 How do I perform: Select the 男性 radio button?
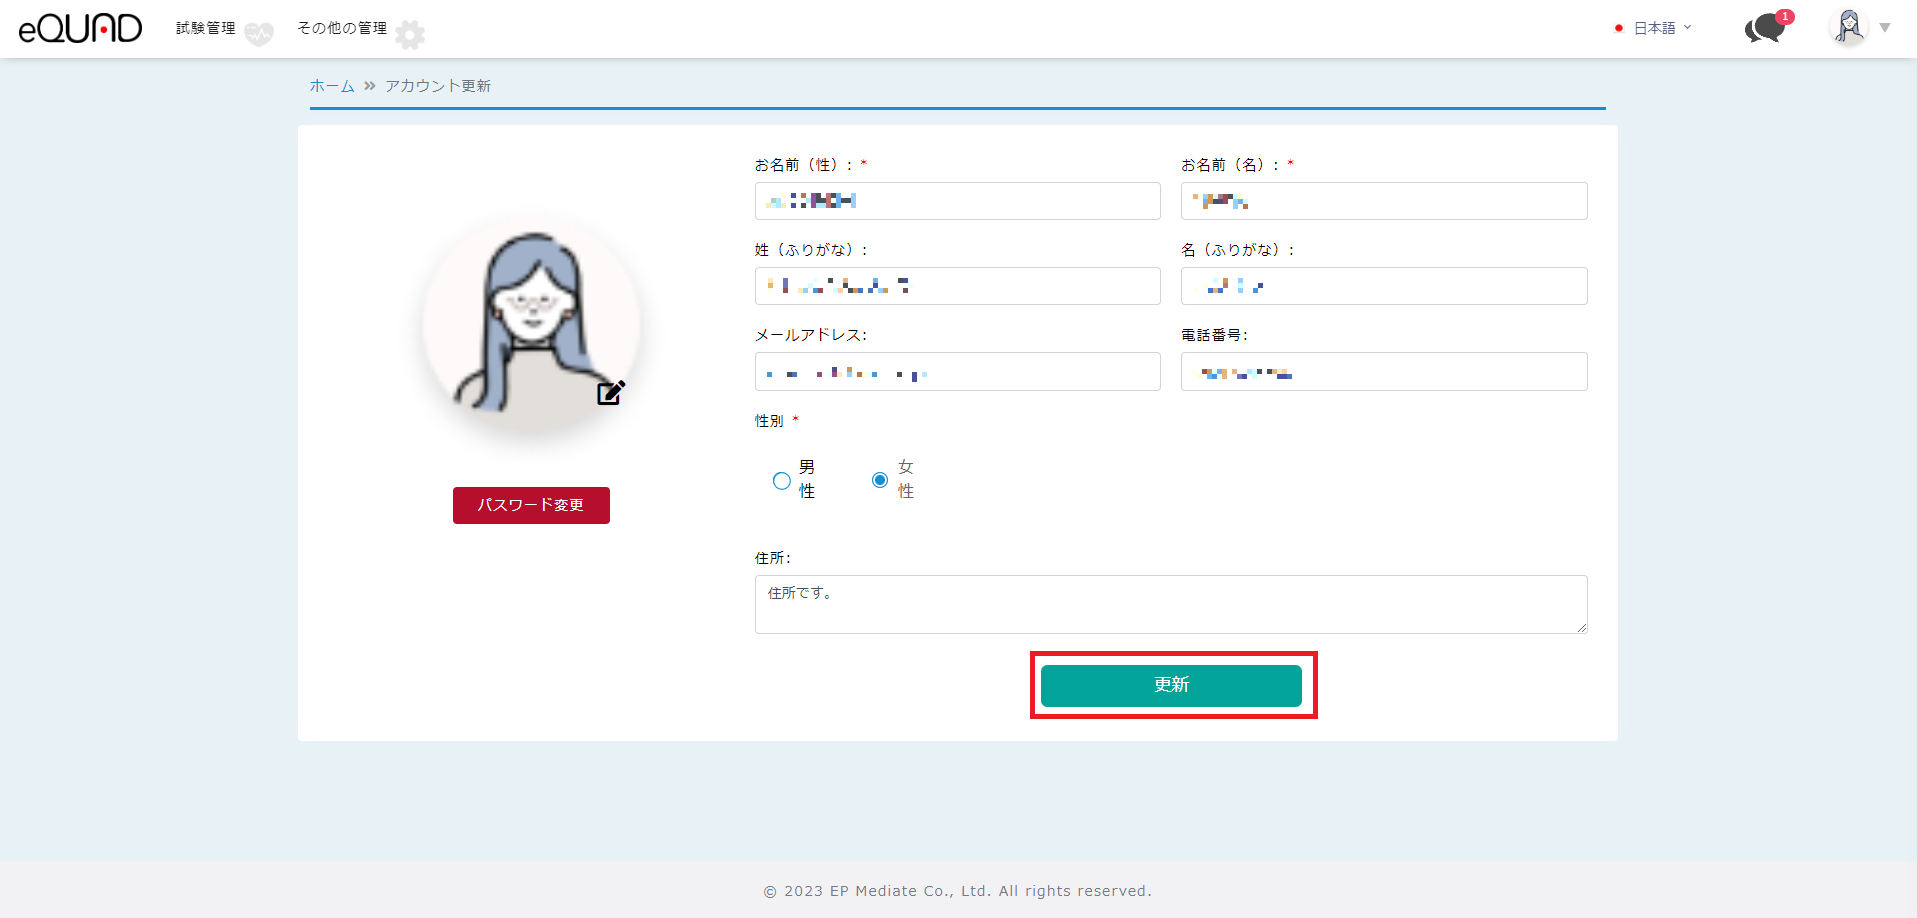pos(782,481)
